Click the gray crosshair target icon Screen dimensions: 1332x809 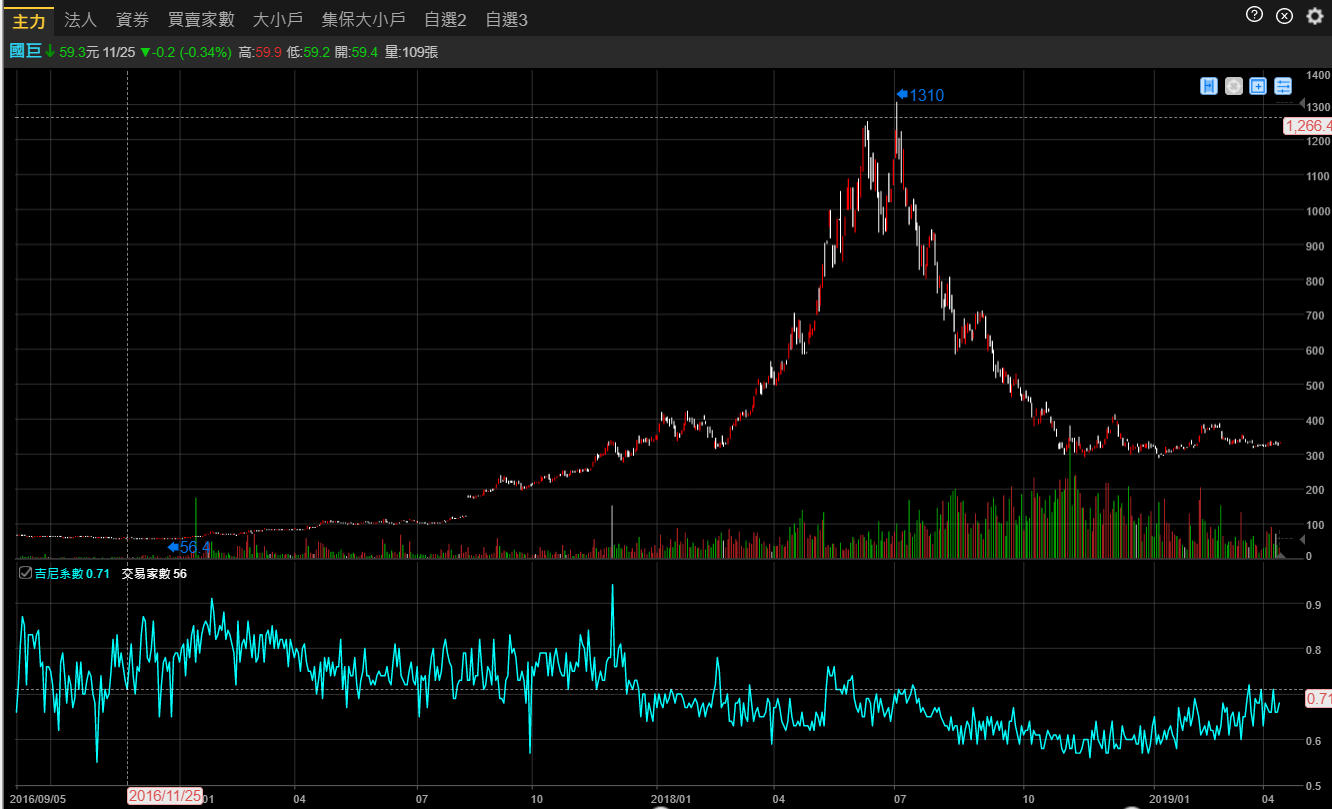click(1234, 86)
